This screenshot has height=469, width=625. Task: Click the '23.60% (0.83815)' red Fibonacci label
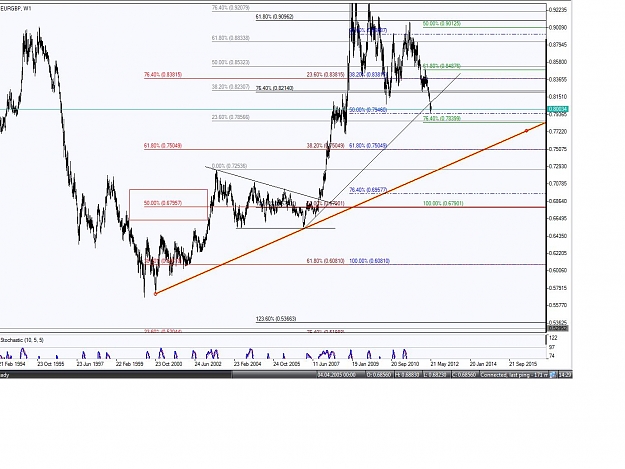click(326, 75)
